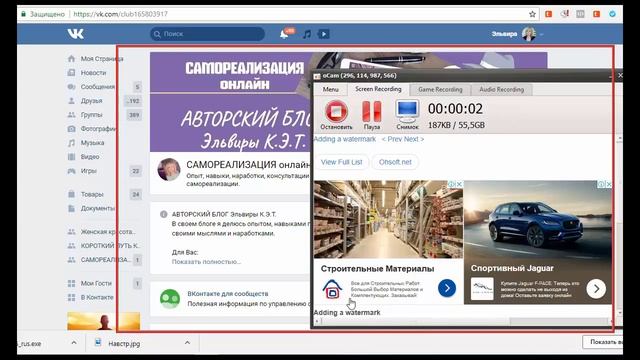
Task: Open the Строительные Материалы ad arrow
Action: click(447, 288)
